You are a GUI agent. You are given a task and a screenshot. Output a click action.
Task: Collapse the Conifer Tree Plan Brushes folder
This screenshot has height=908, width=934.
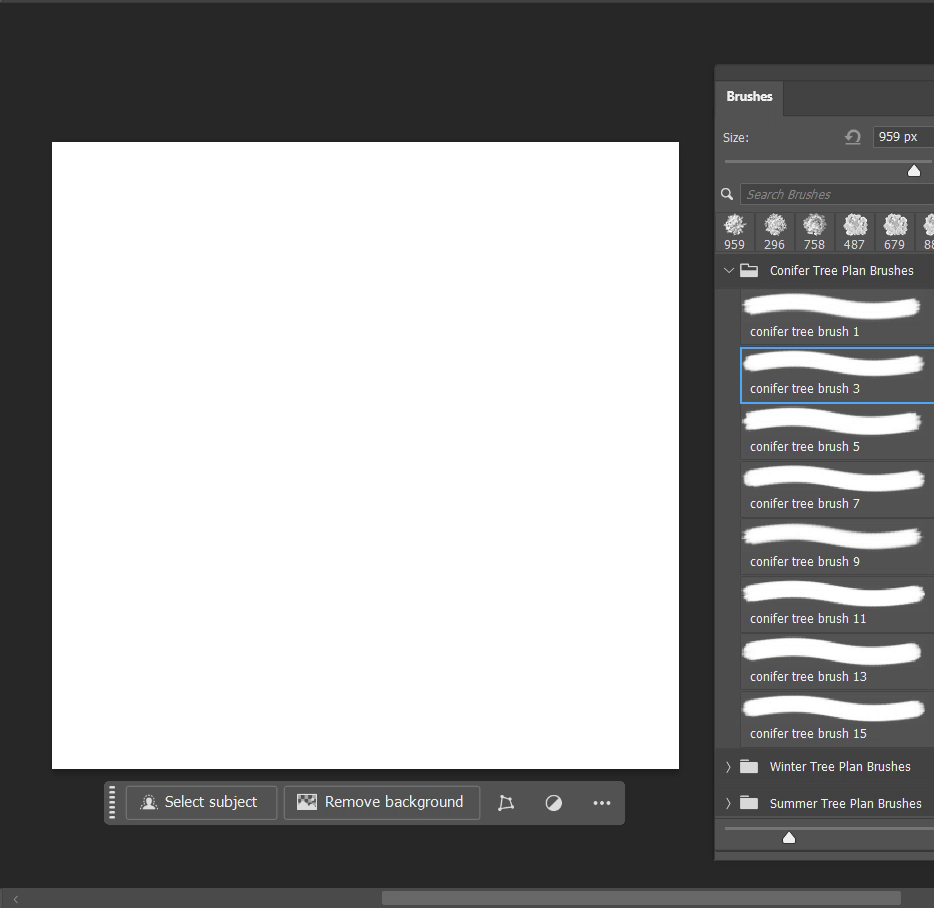click(728, 270)
